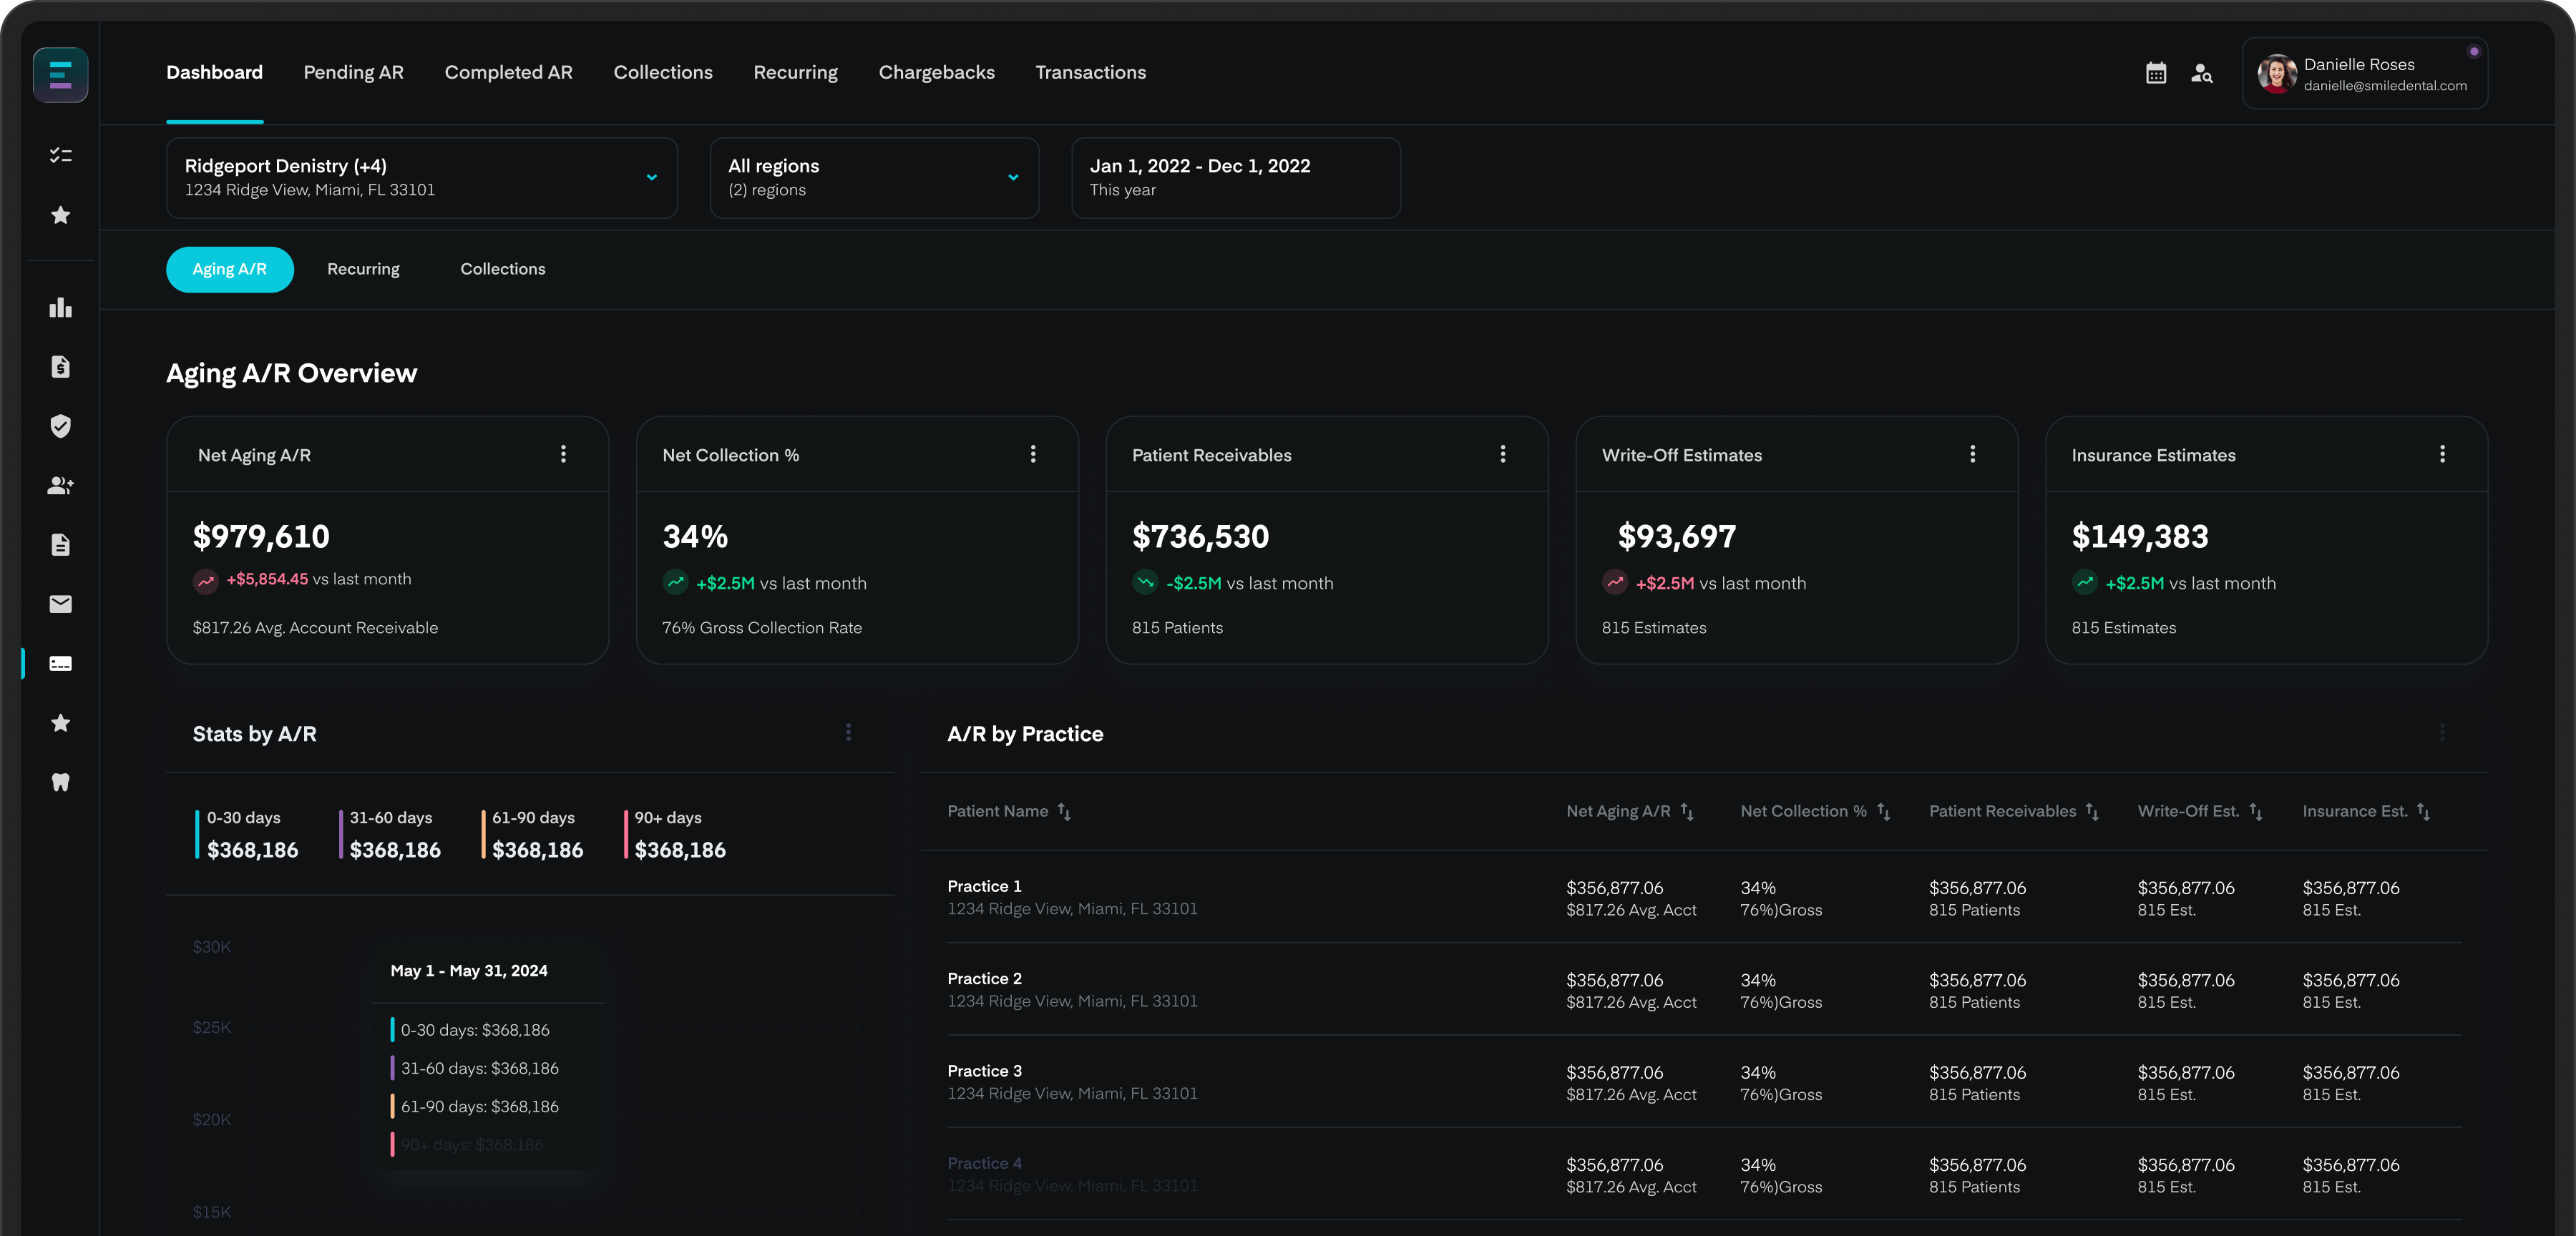This screenshot has height=1236, width=2576.
Task: Select the Recurring sub-tab pill
Action: tap(363, 269)
